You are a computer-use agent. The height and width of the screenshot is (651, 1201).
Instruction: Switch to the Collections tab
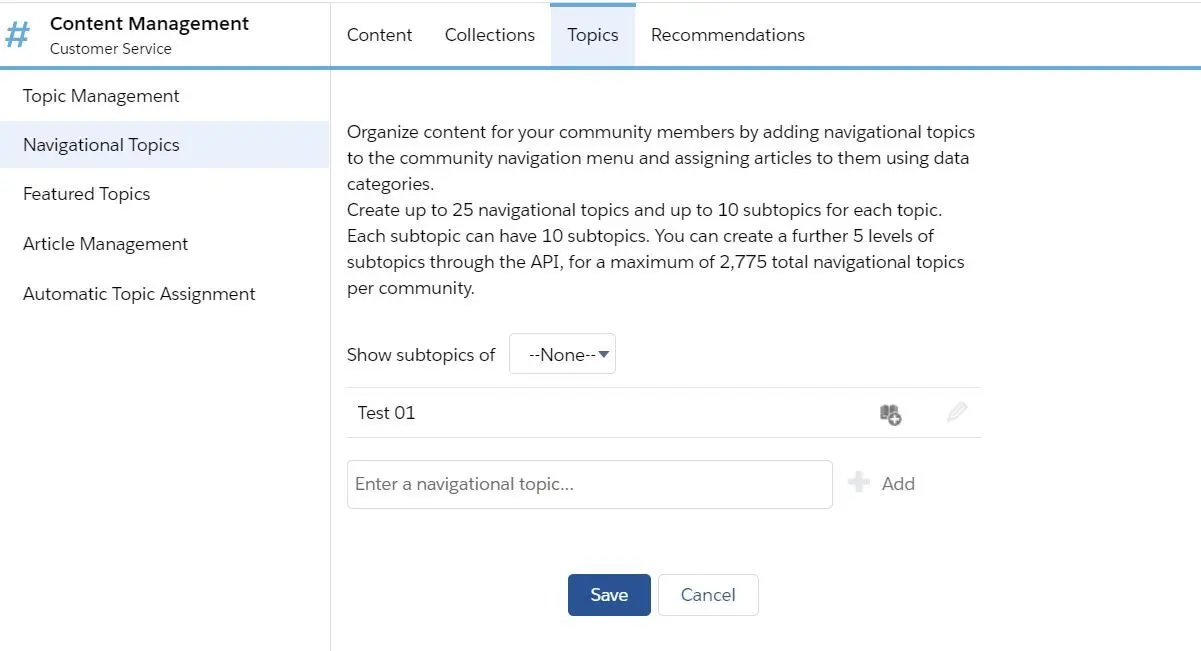pos(490,35)
